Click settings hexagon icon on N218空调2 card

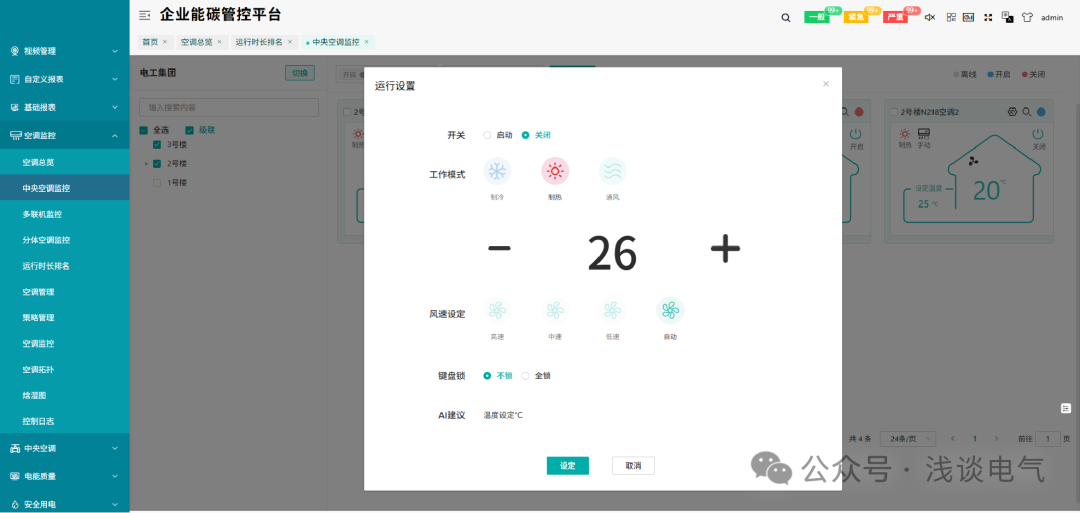[x=1012, y=112]
